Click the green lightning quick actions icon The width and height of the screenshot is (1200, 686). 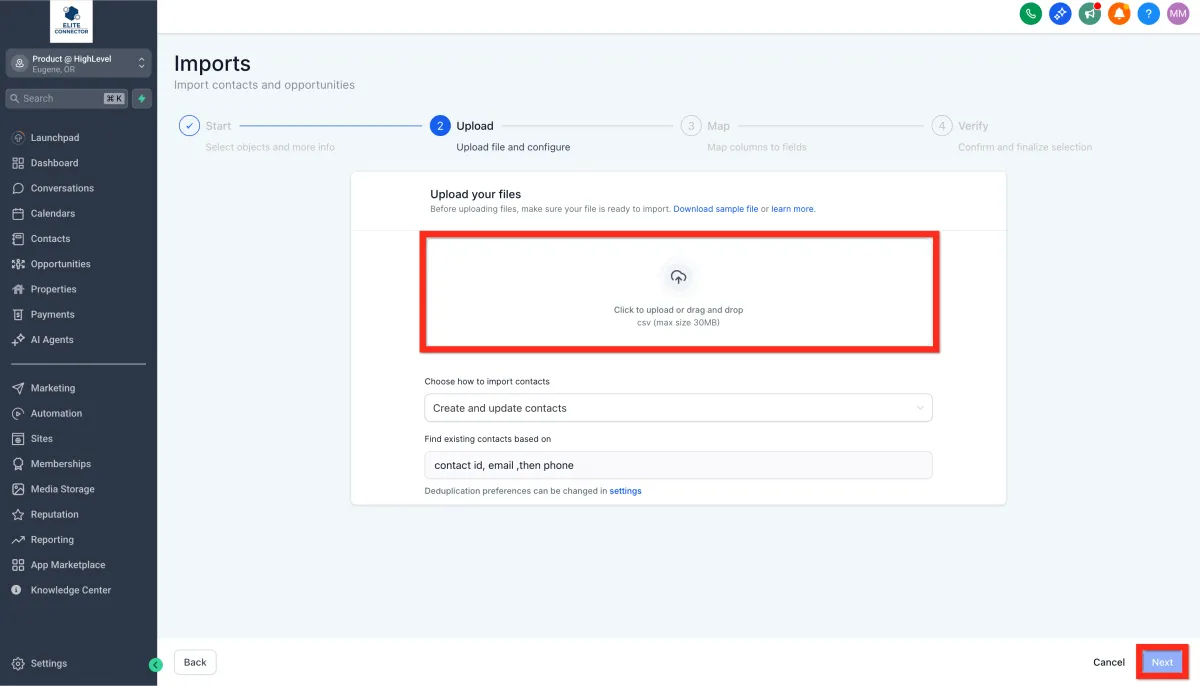(x=142, y=98)
